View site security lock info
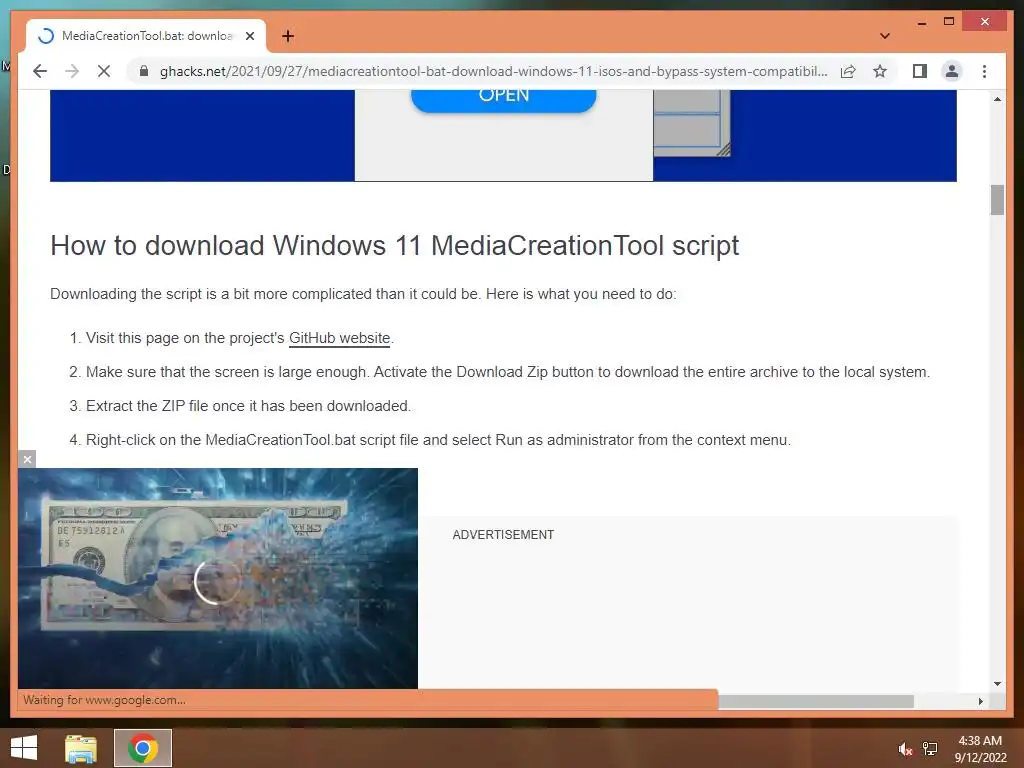This screenshot has width=1024, height=768. 144,71
